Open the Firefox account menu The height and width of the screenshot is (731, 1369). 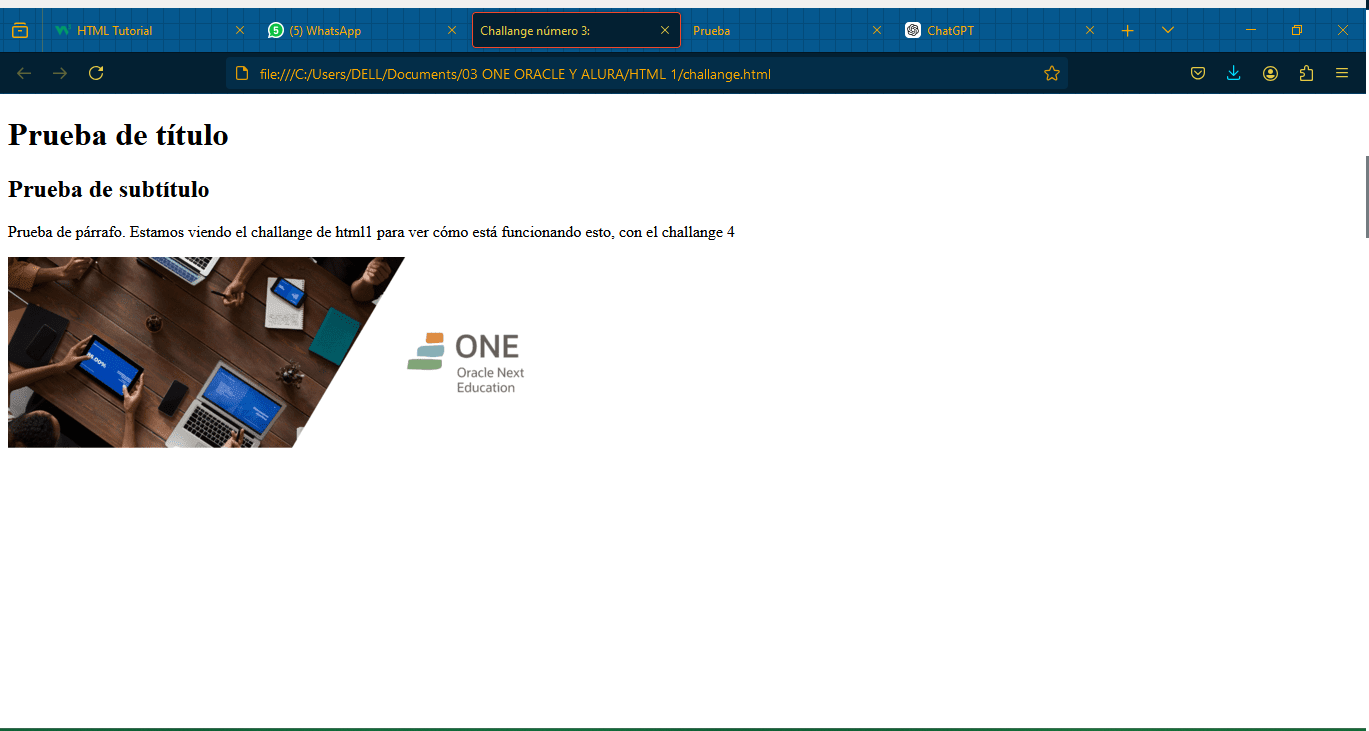coord(1270,73)
